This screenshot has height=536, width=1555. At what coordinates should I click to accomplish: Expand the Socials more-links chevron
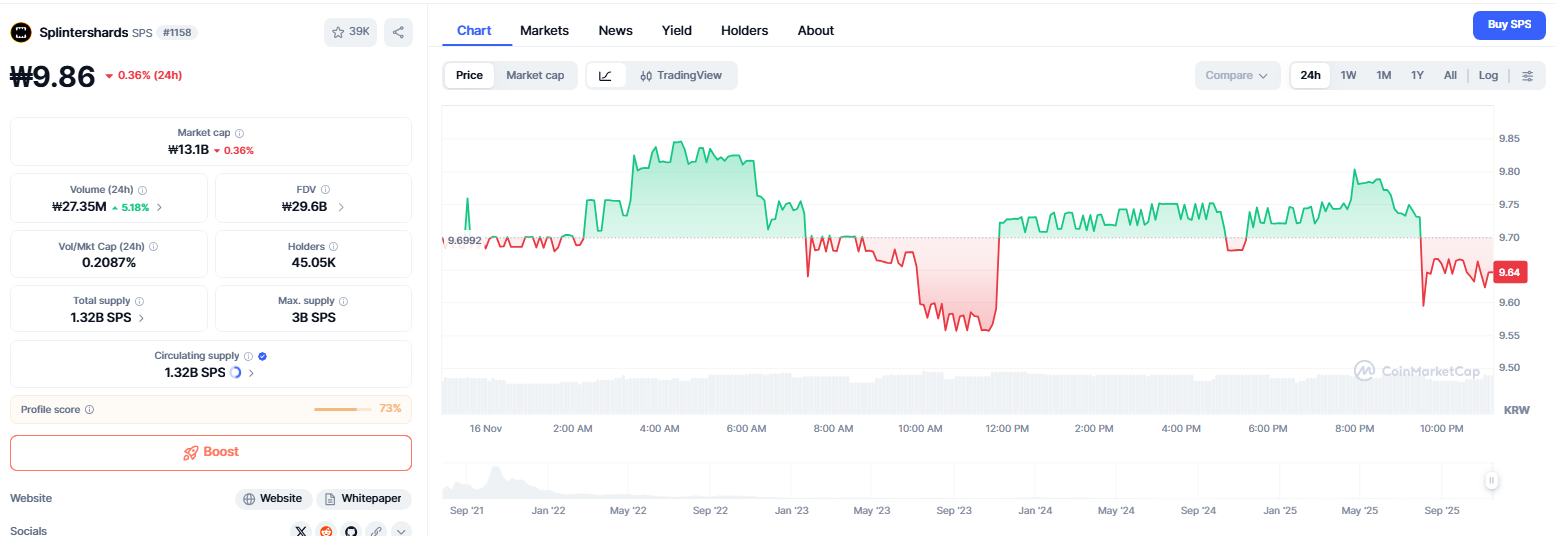400,530
